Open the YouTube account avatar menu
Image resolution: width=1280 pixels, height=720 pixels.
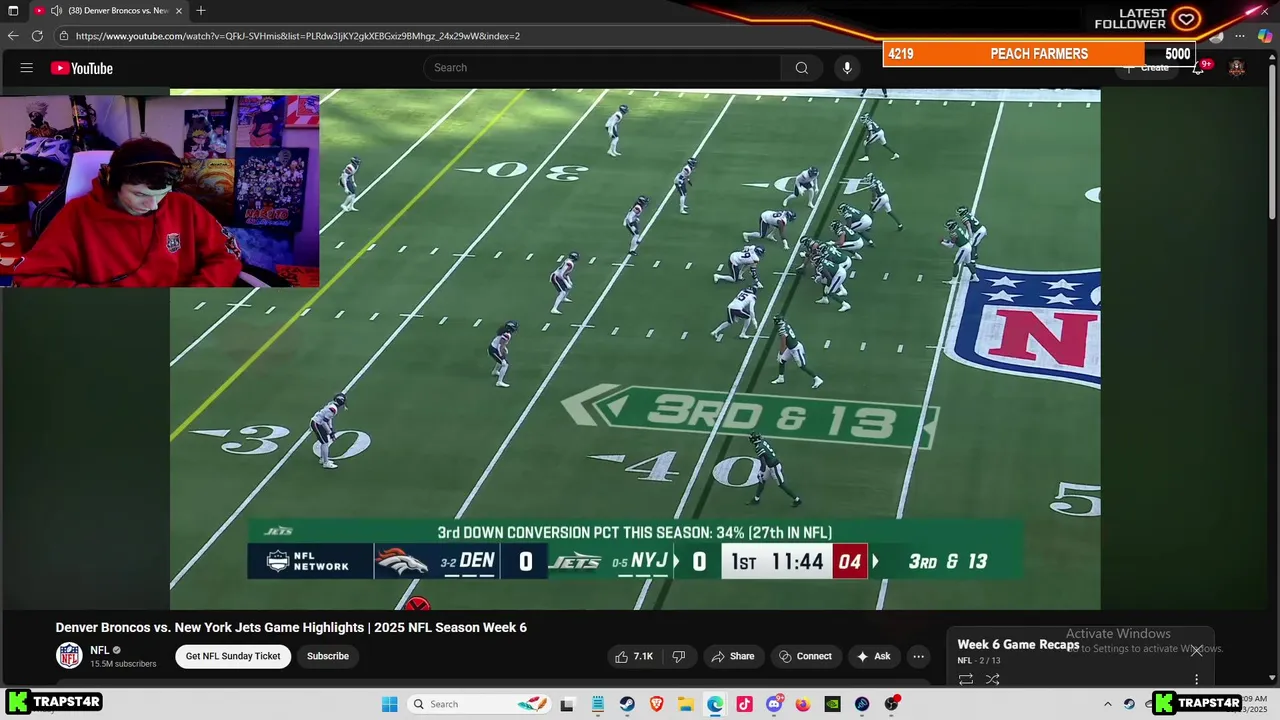point(1237,68)
